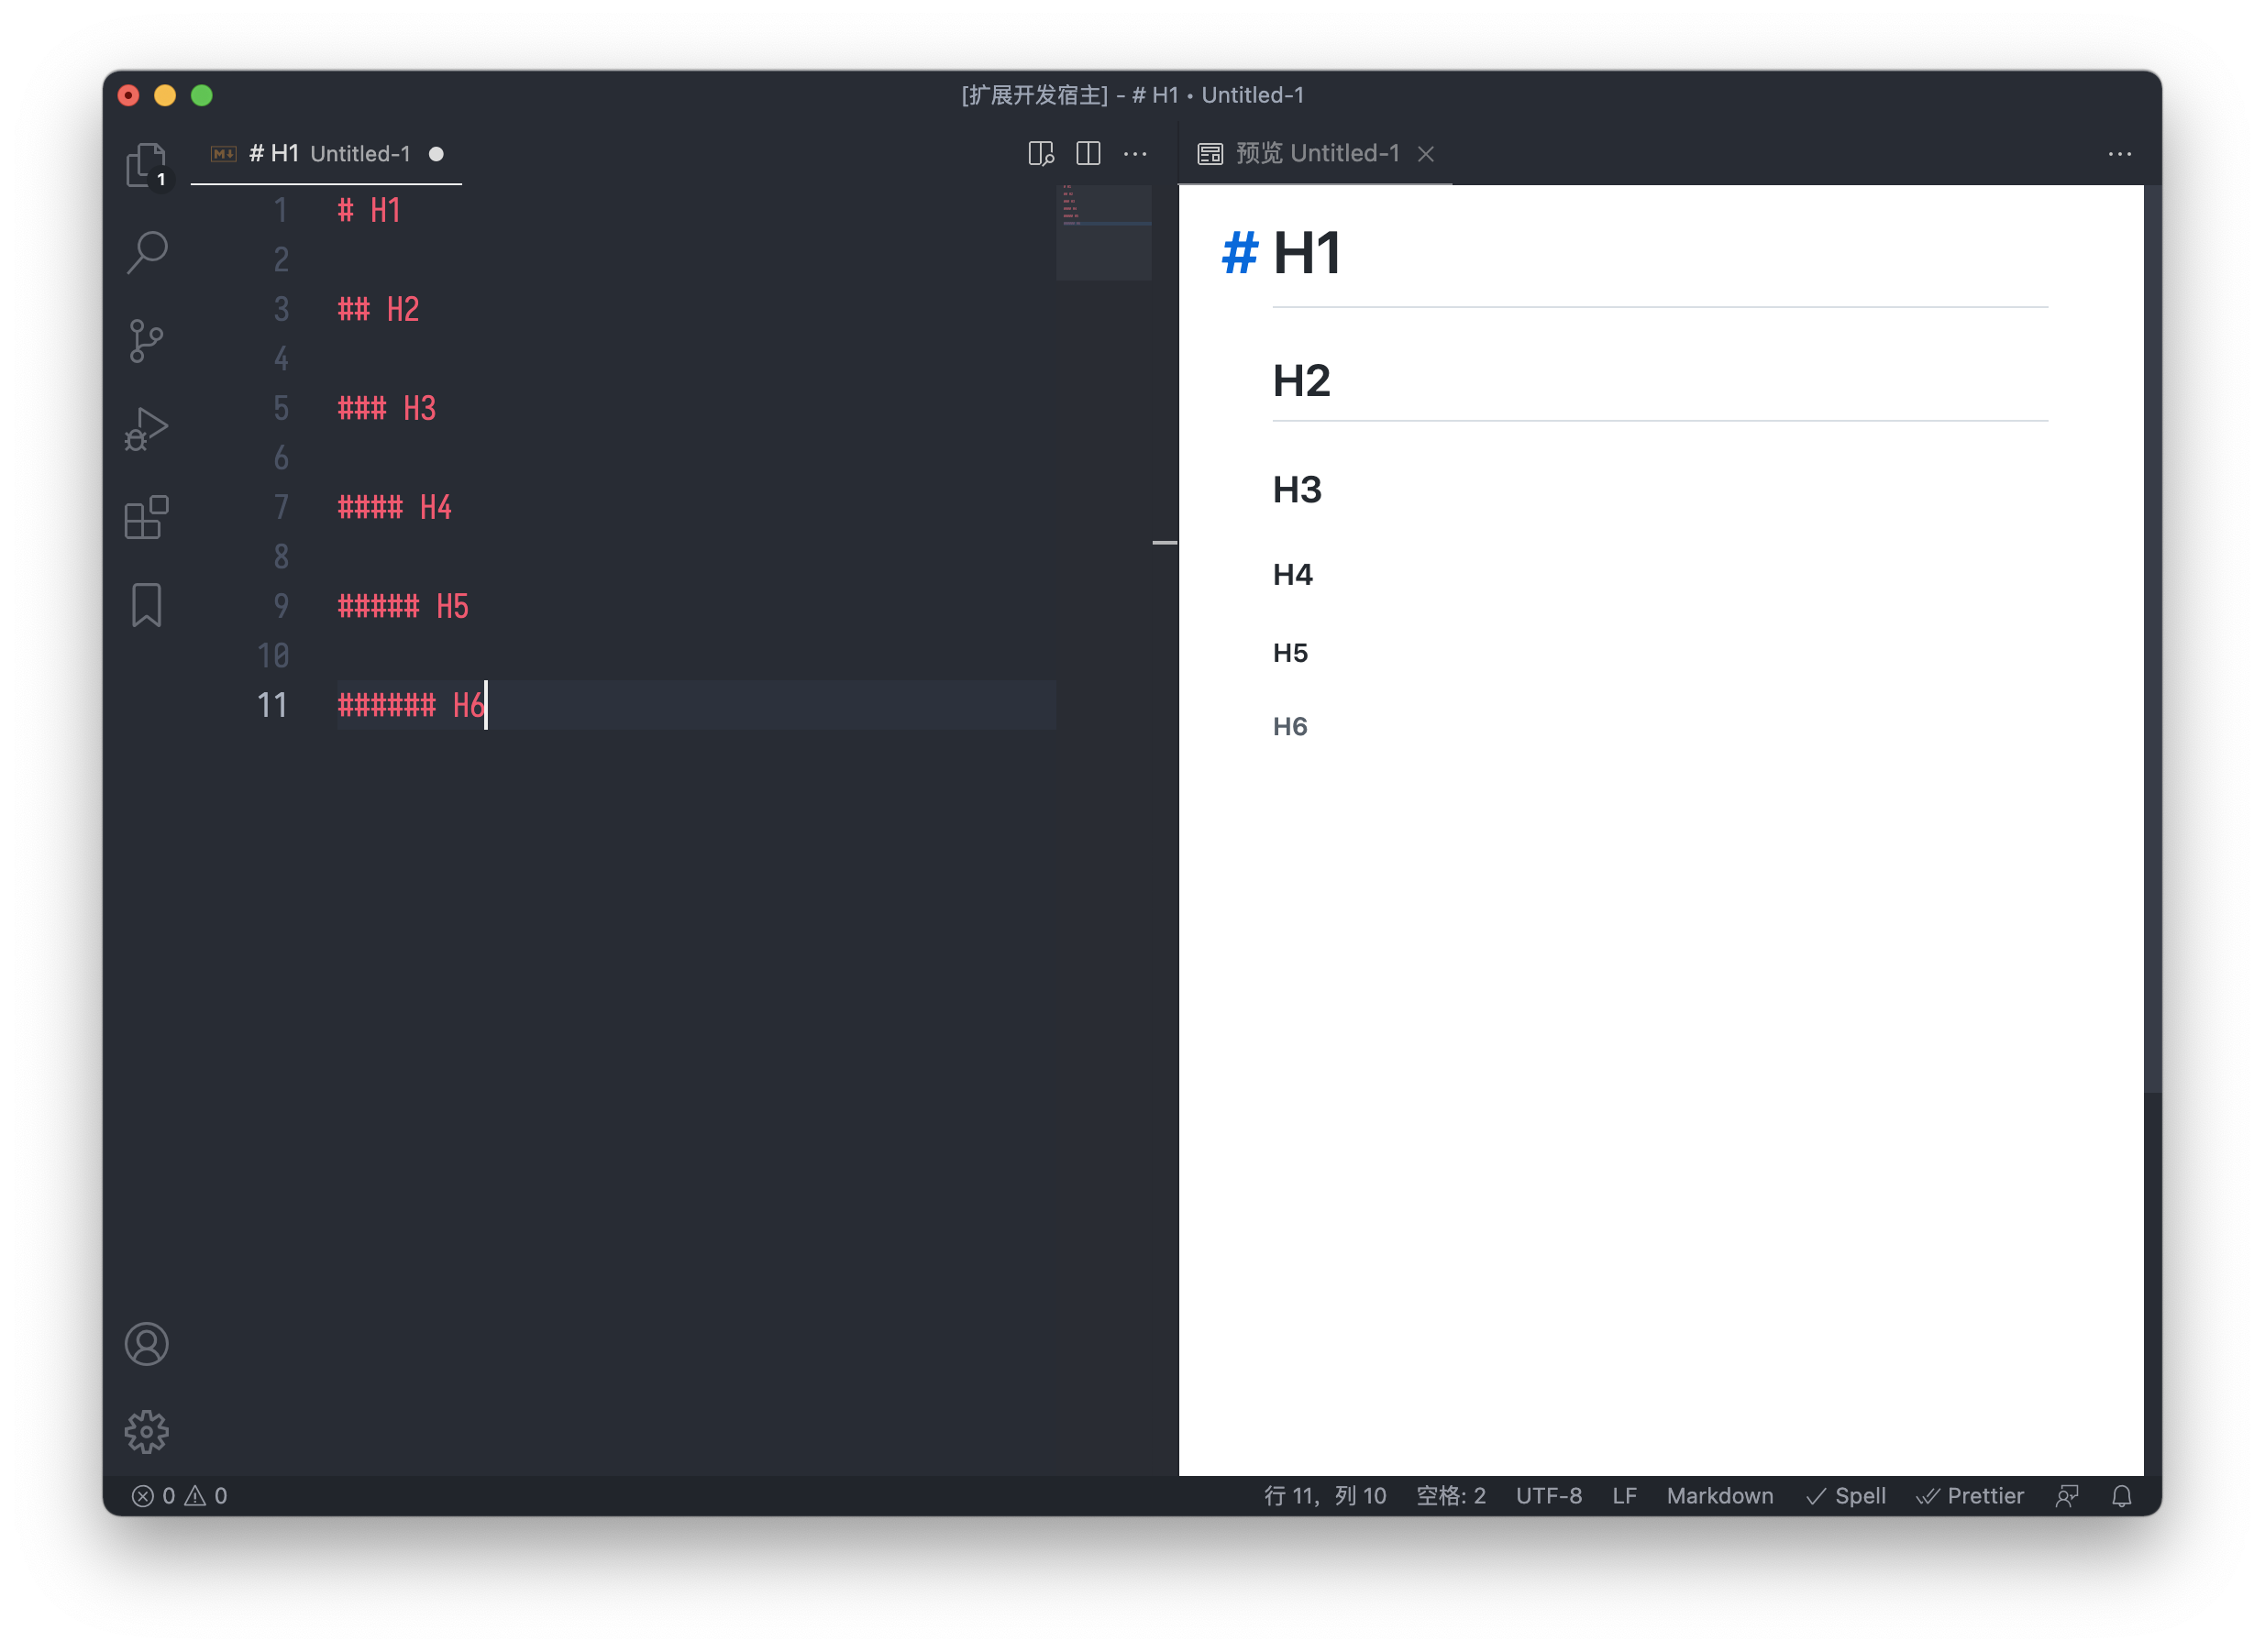2265x1652 pixels.
Task: Toggle Prettier formatter in the status bar
Action: tap(1969, 1495)
